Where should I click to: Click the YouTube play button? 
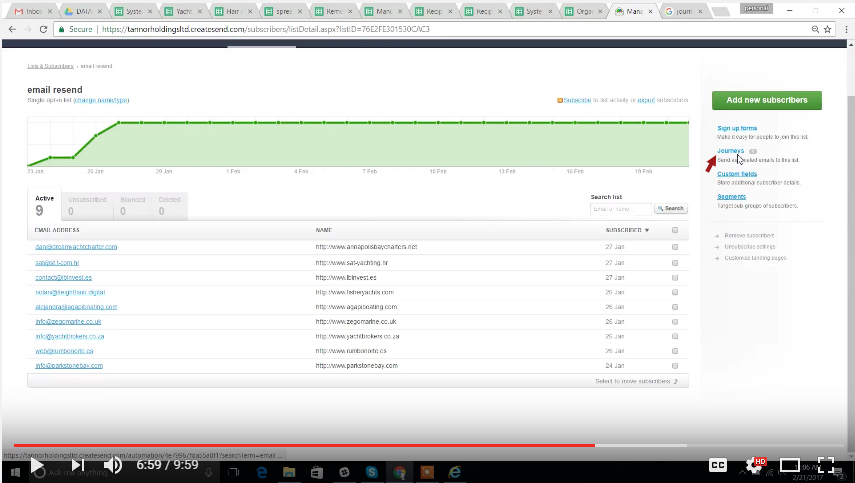36,465
